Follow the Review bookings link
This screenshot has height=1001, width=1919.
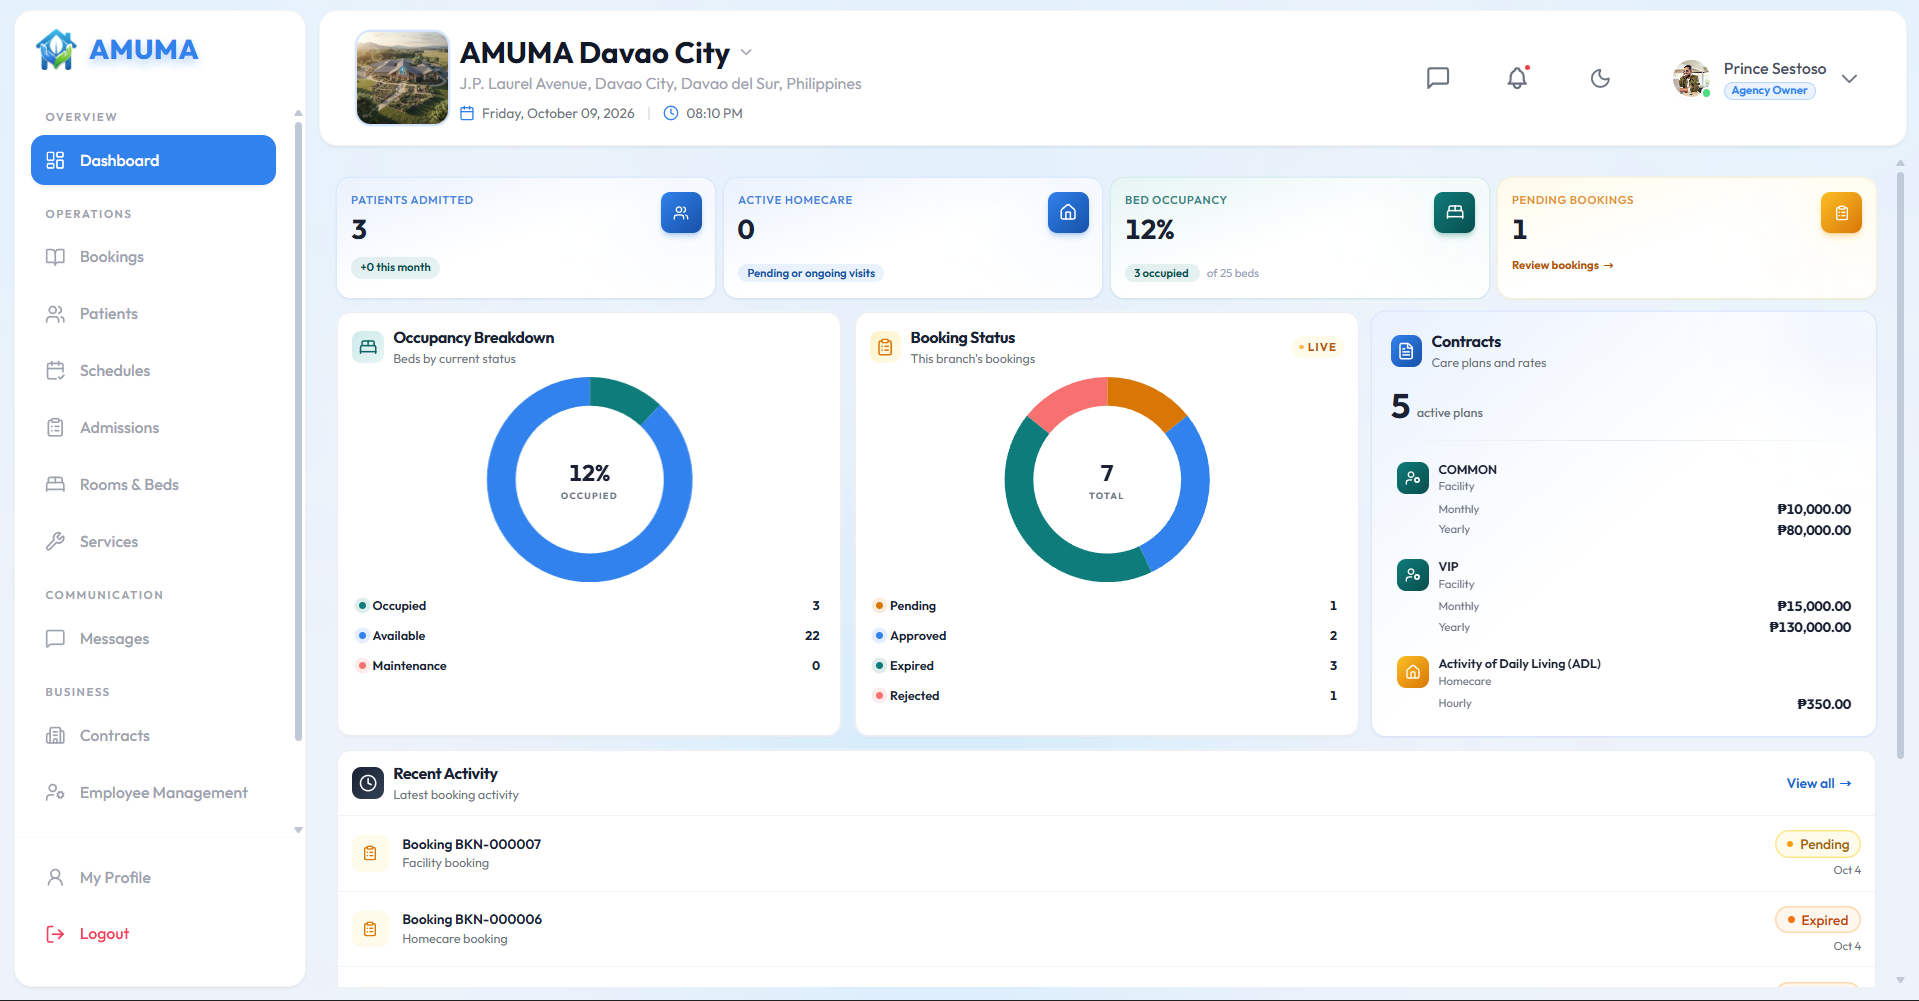(1562, 266)
